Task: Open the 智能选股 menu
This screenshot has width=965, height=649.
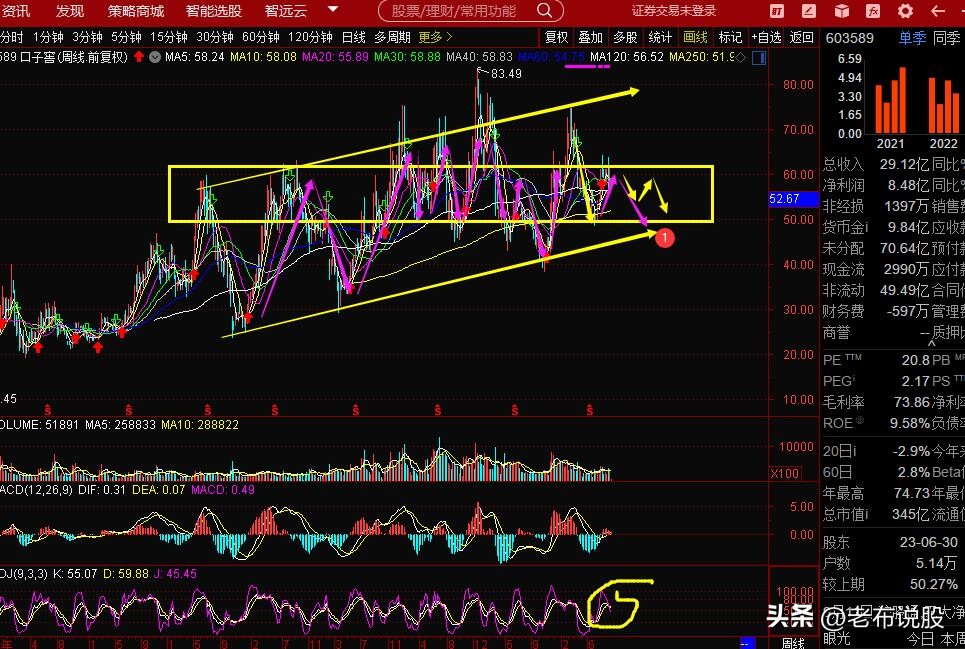Action: (214, 11)
